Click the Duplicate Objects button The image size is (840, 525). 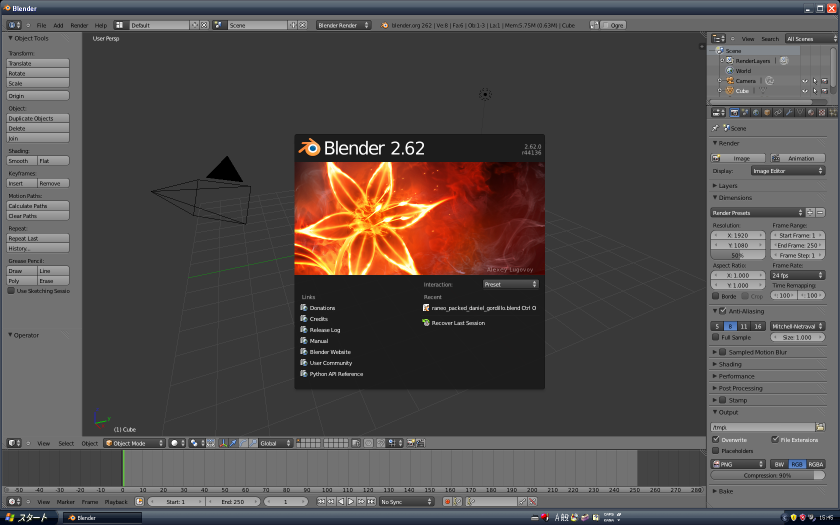click(38, 118)
